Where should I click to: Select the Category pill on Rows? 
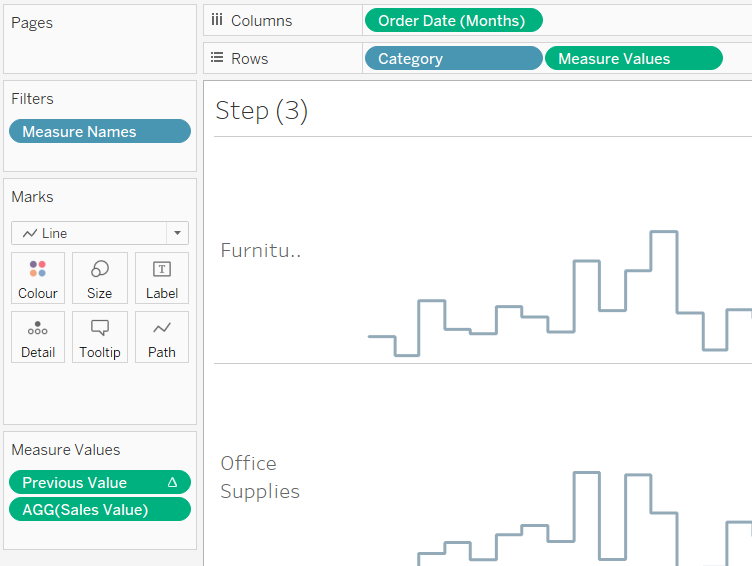pos(453,58)
